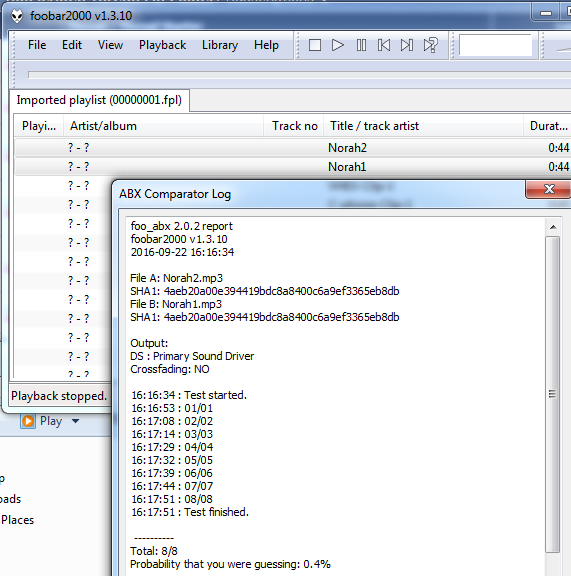Click the 'DS : Primary Sound Driver' line
The height and width of the screenshot is (576, 571).
192,356
